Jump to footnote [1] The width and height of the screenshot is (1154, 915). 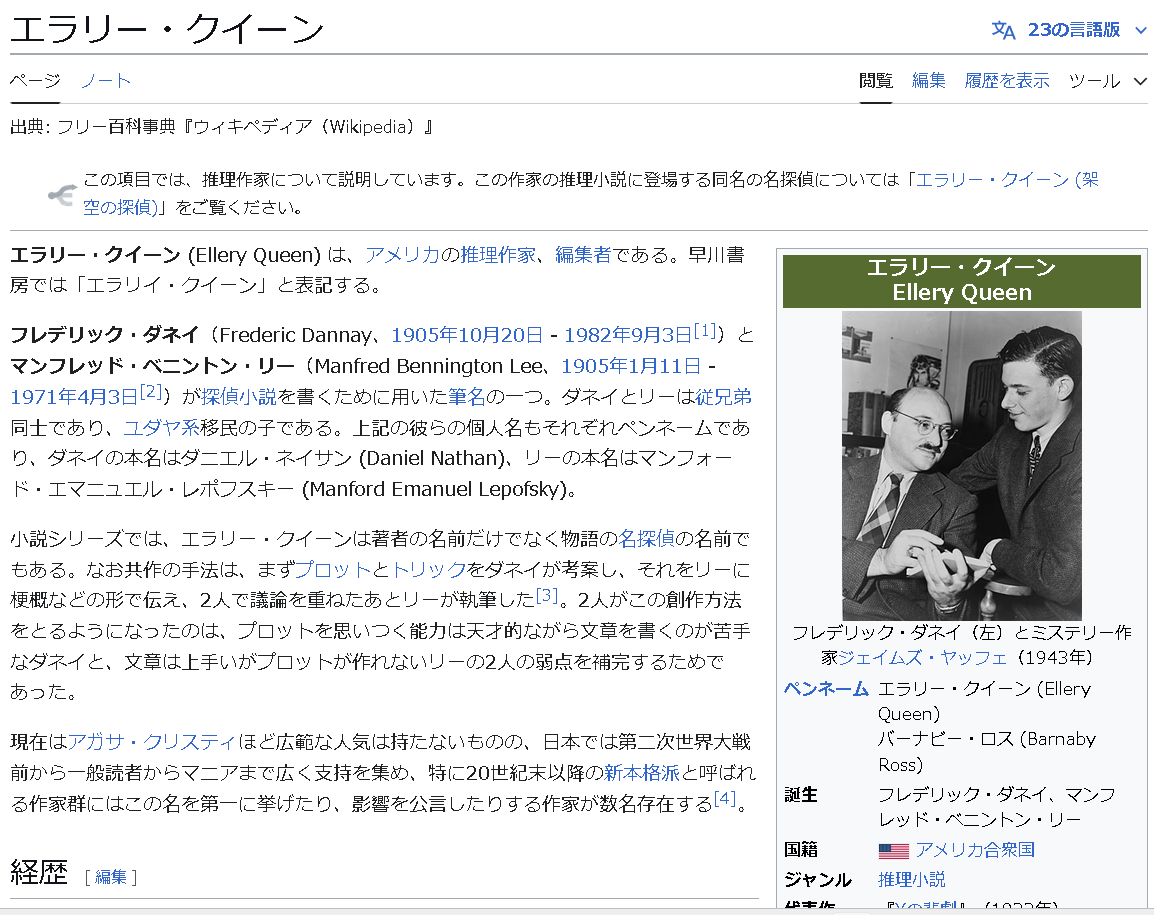click(705, 331)
